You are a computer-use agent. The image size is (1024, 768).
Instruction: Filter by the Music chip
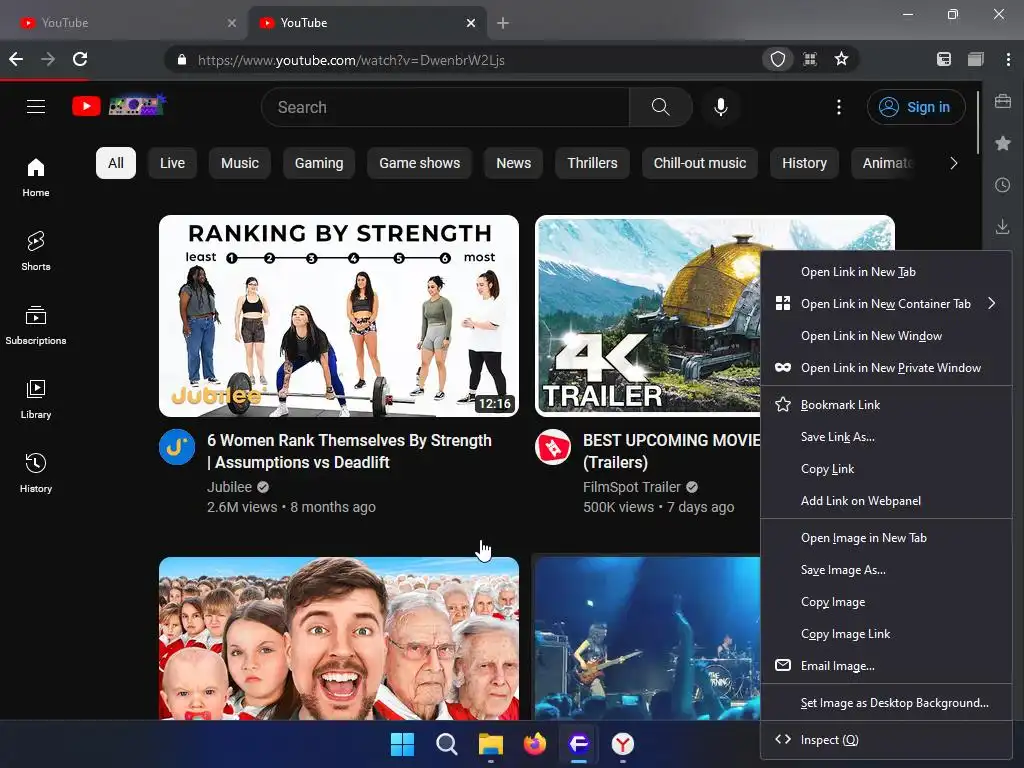pos(240,163)
